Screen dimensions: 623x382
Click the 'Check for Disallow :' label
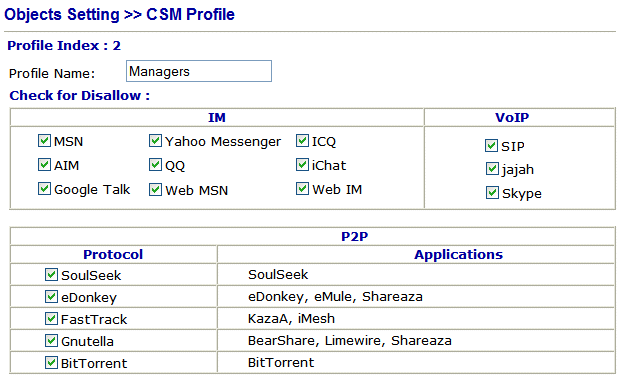click(x=79, y=96)
